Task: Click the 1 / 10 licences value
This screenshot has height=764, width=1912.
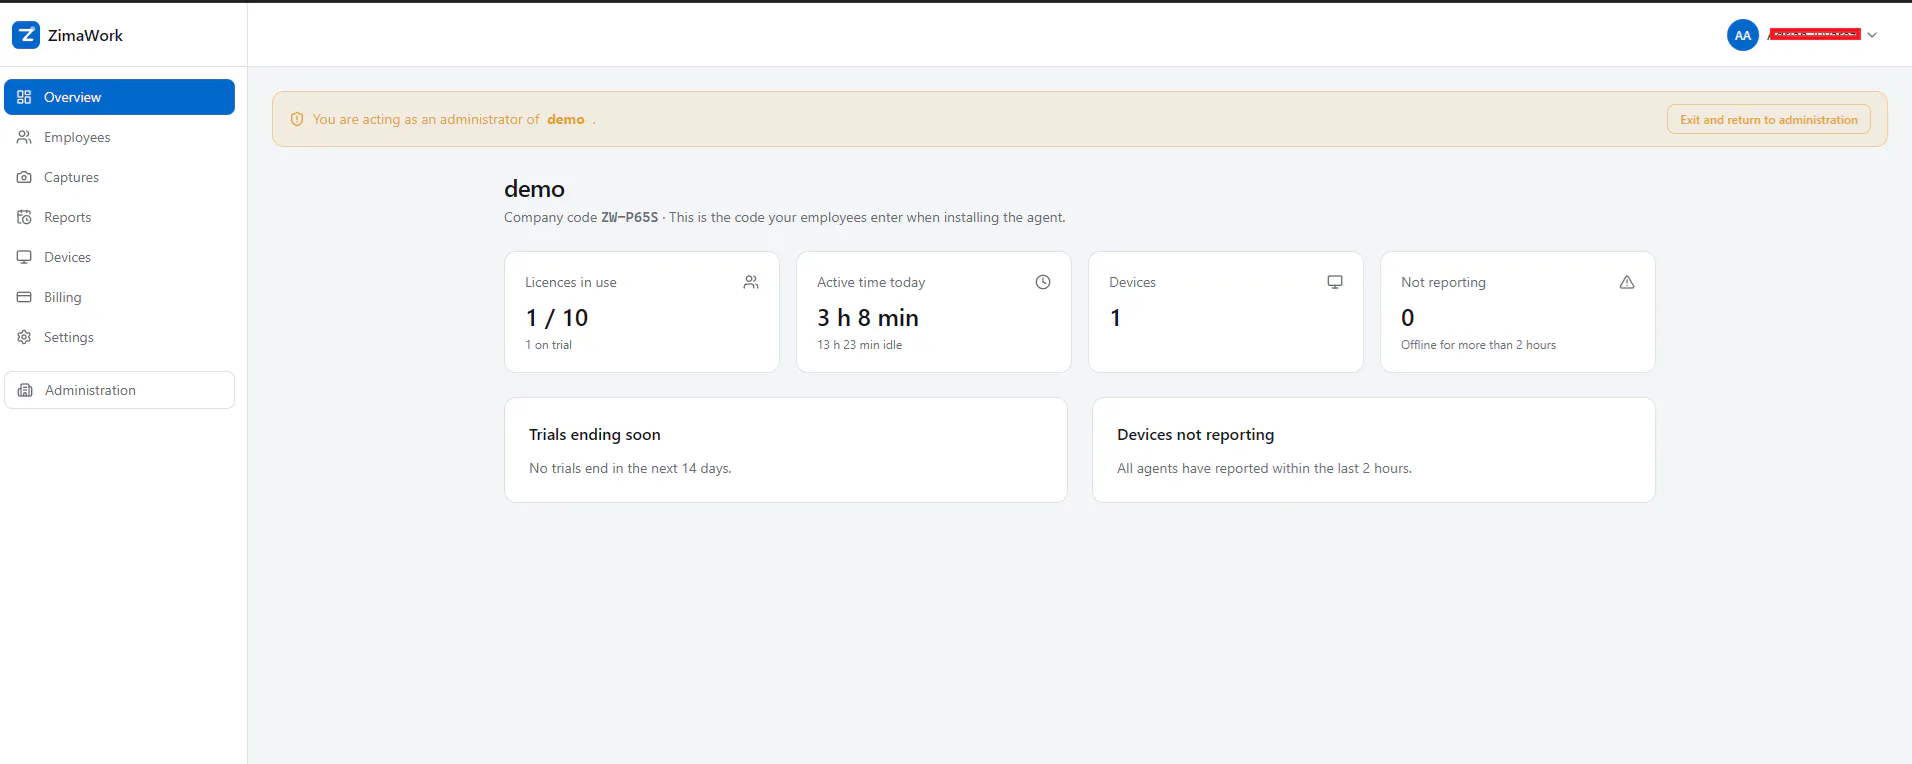Action: tap(557, 318)
